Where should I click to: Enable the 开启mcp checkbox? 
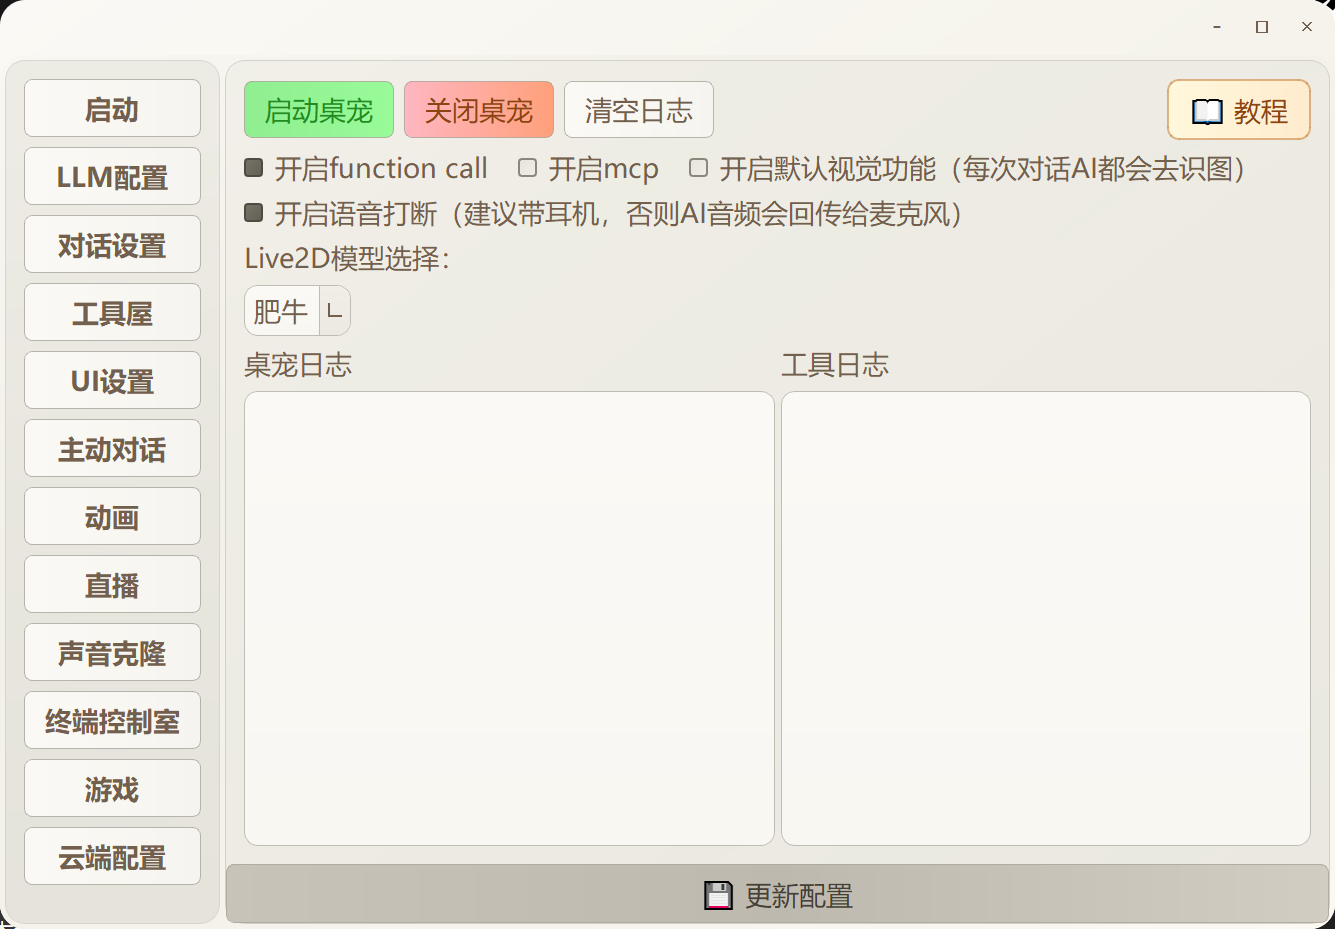click(527, 168)
